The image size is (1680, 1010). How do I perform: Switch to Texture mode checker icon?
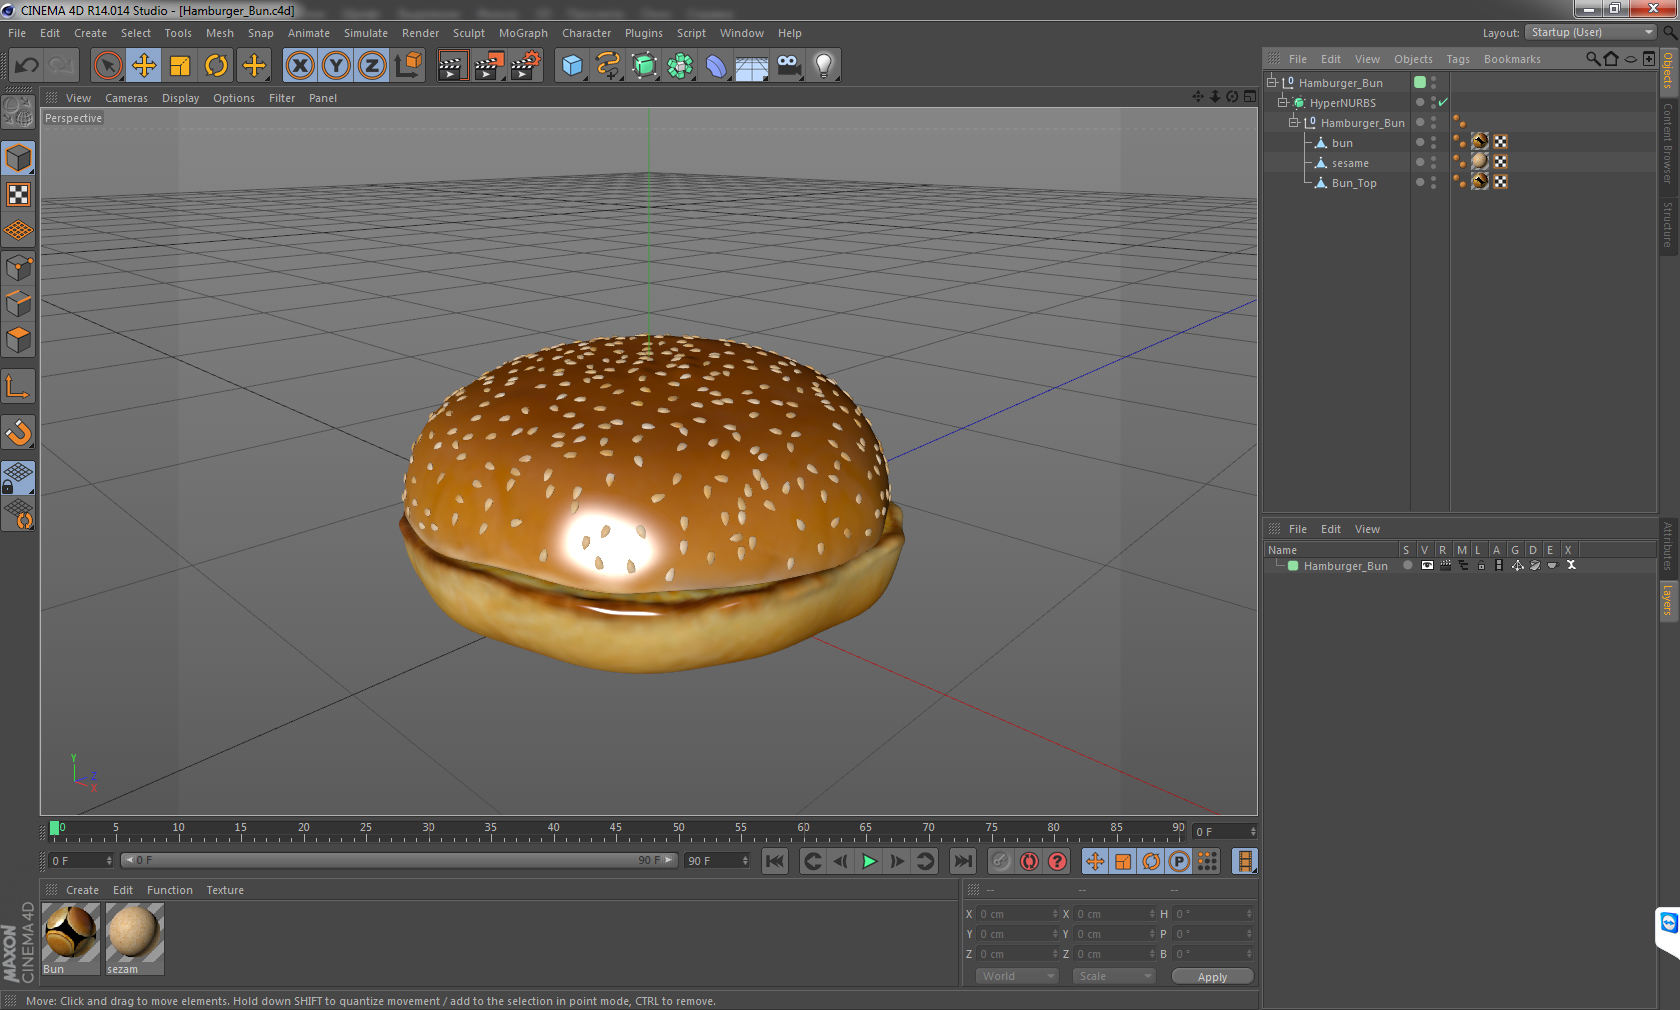point(19,195)
